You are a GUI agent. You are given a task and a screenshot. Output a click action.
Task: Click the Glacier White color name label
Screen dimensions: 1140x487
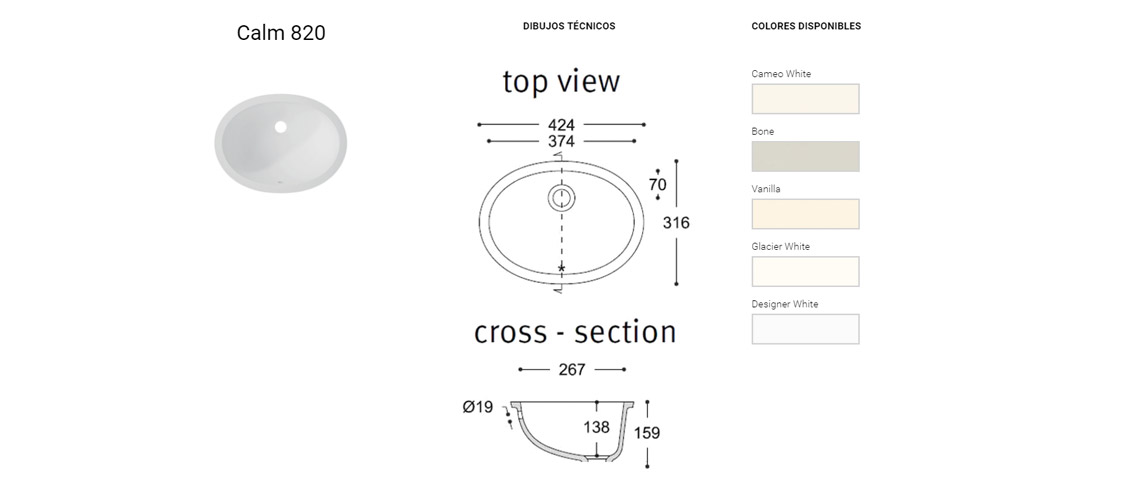pos(781,246)
